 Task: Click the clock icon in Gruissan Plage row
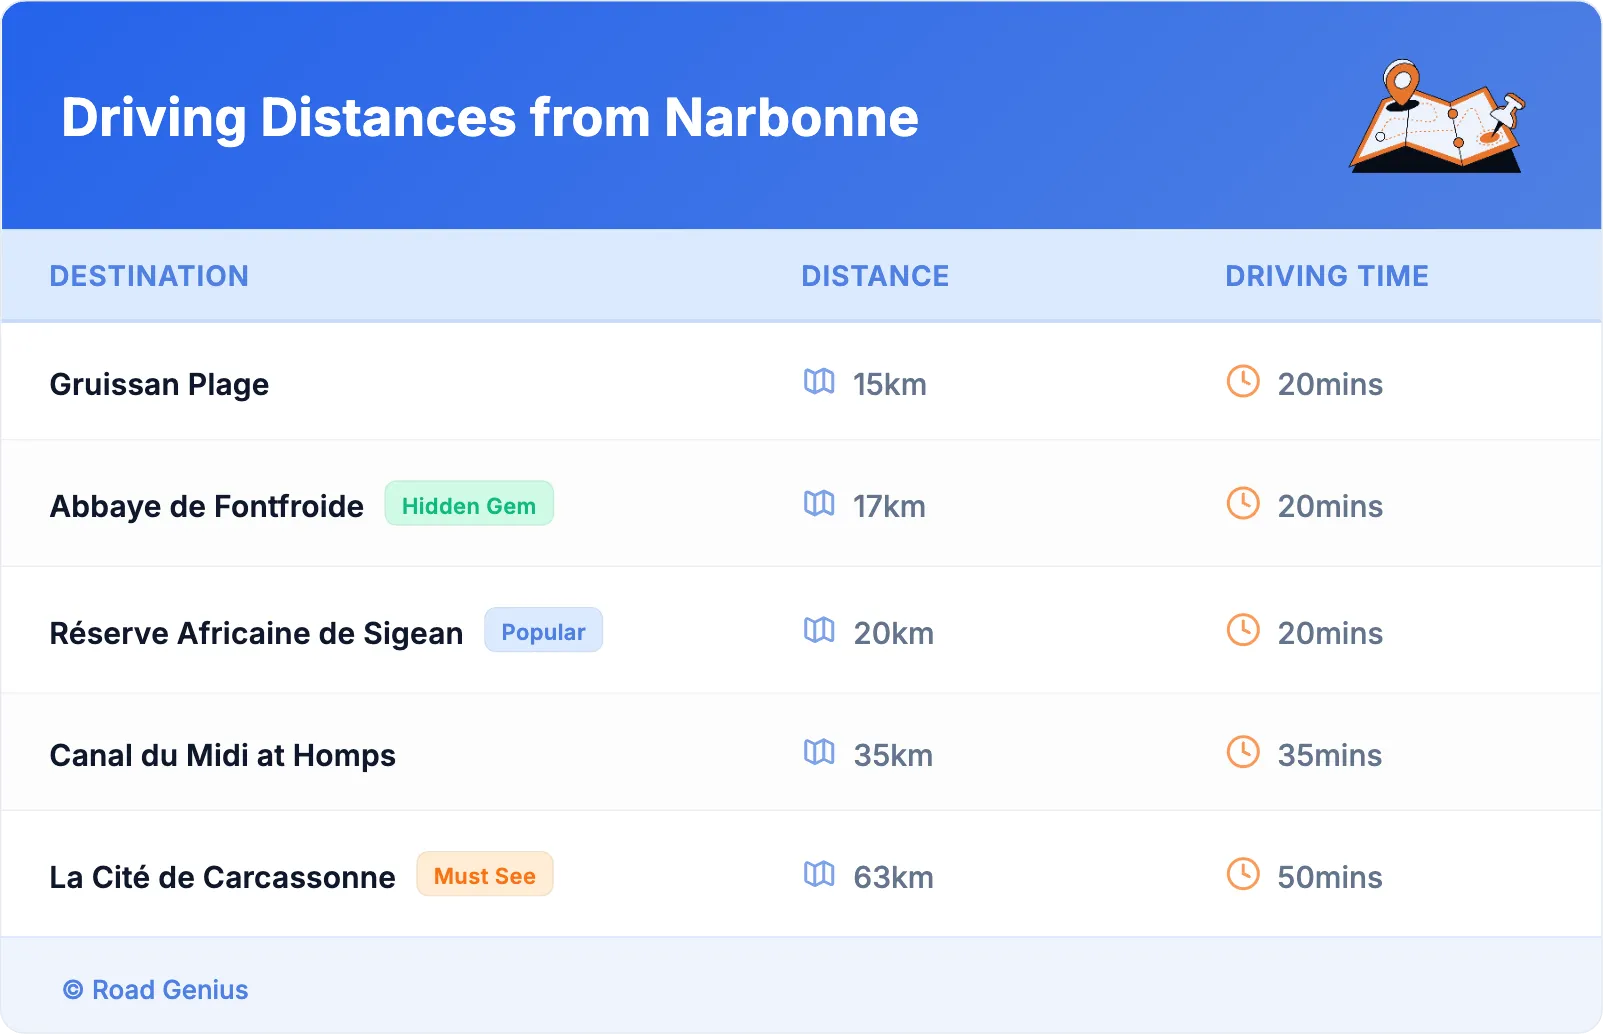coord(1243,381)
